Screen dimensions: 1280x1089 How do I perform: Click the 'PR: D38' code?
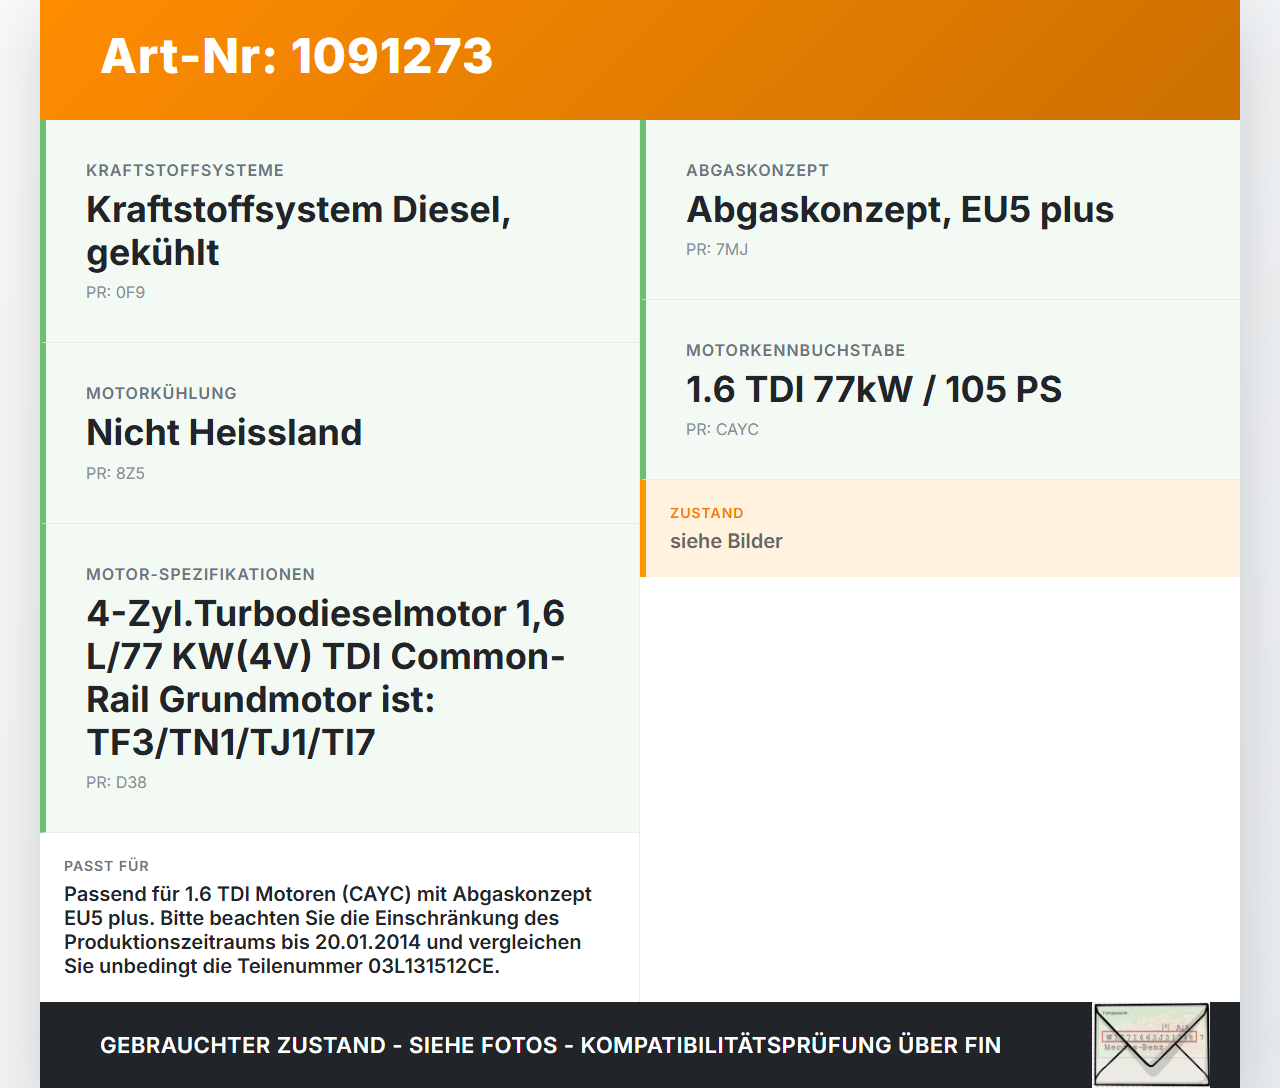point(117,783)
